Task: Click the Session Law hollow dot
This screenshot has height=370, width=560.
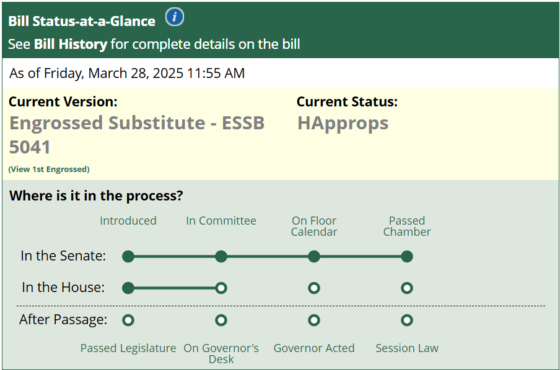Action: click(x=407, y=320)
